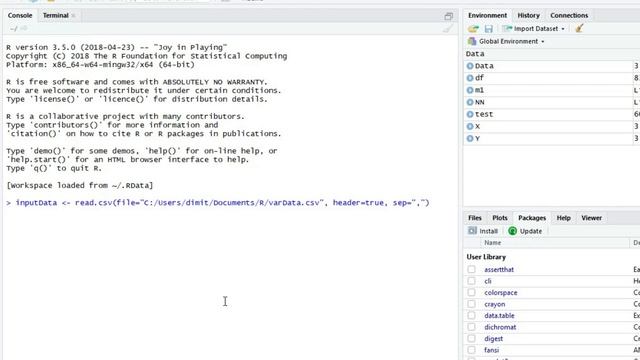
Task: Switch to the Files tab
Action: (x=475, y=218)
